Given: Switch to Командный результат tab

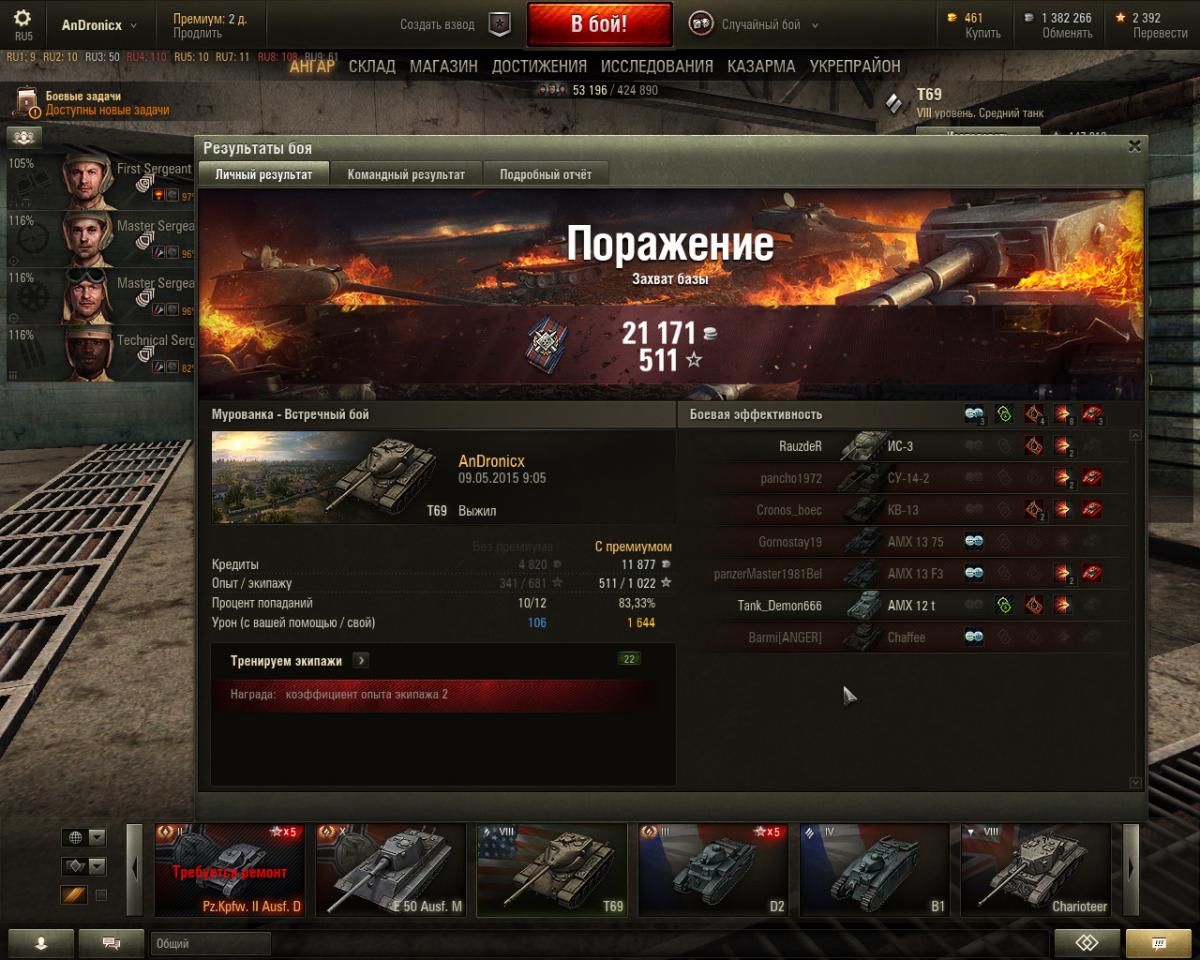Looking at the screenshot, I should [x=406, y=174].
